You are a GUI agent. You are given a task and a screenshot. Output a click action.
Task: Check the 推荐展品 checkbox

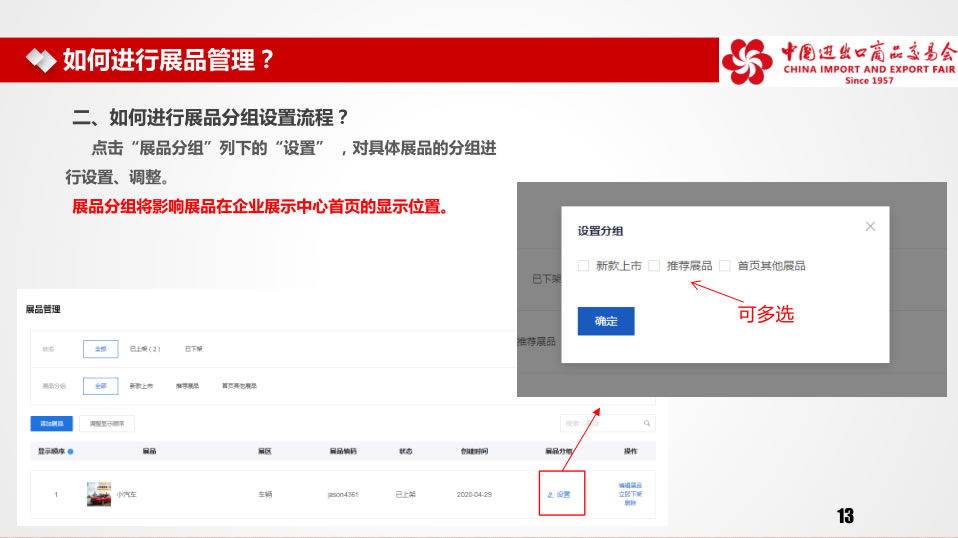point(654,266)
